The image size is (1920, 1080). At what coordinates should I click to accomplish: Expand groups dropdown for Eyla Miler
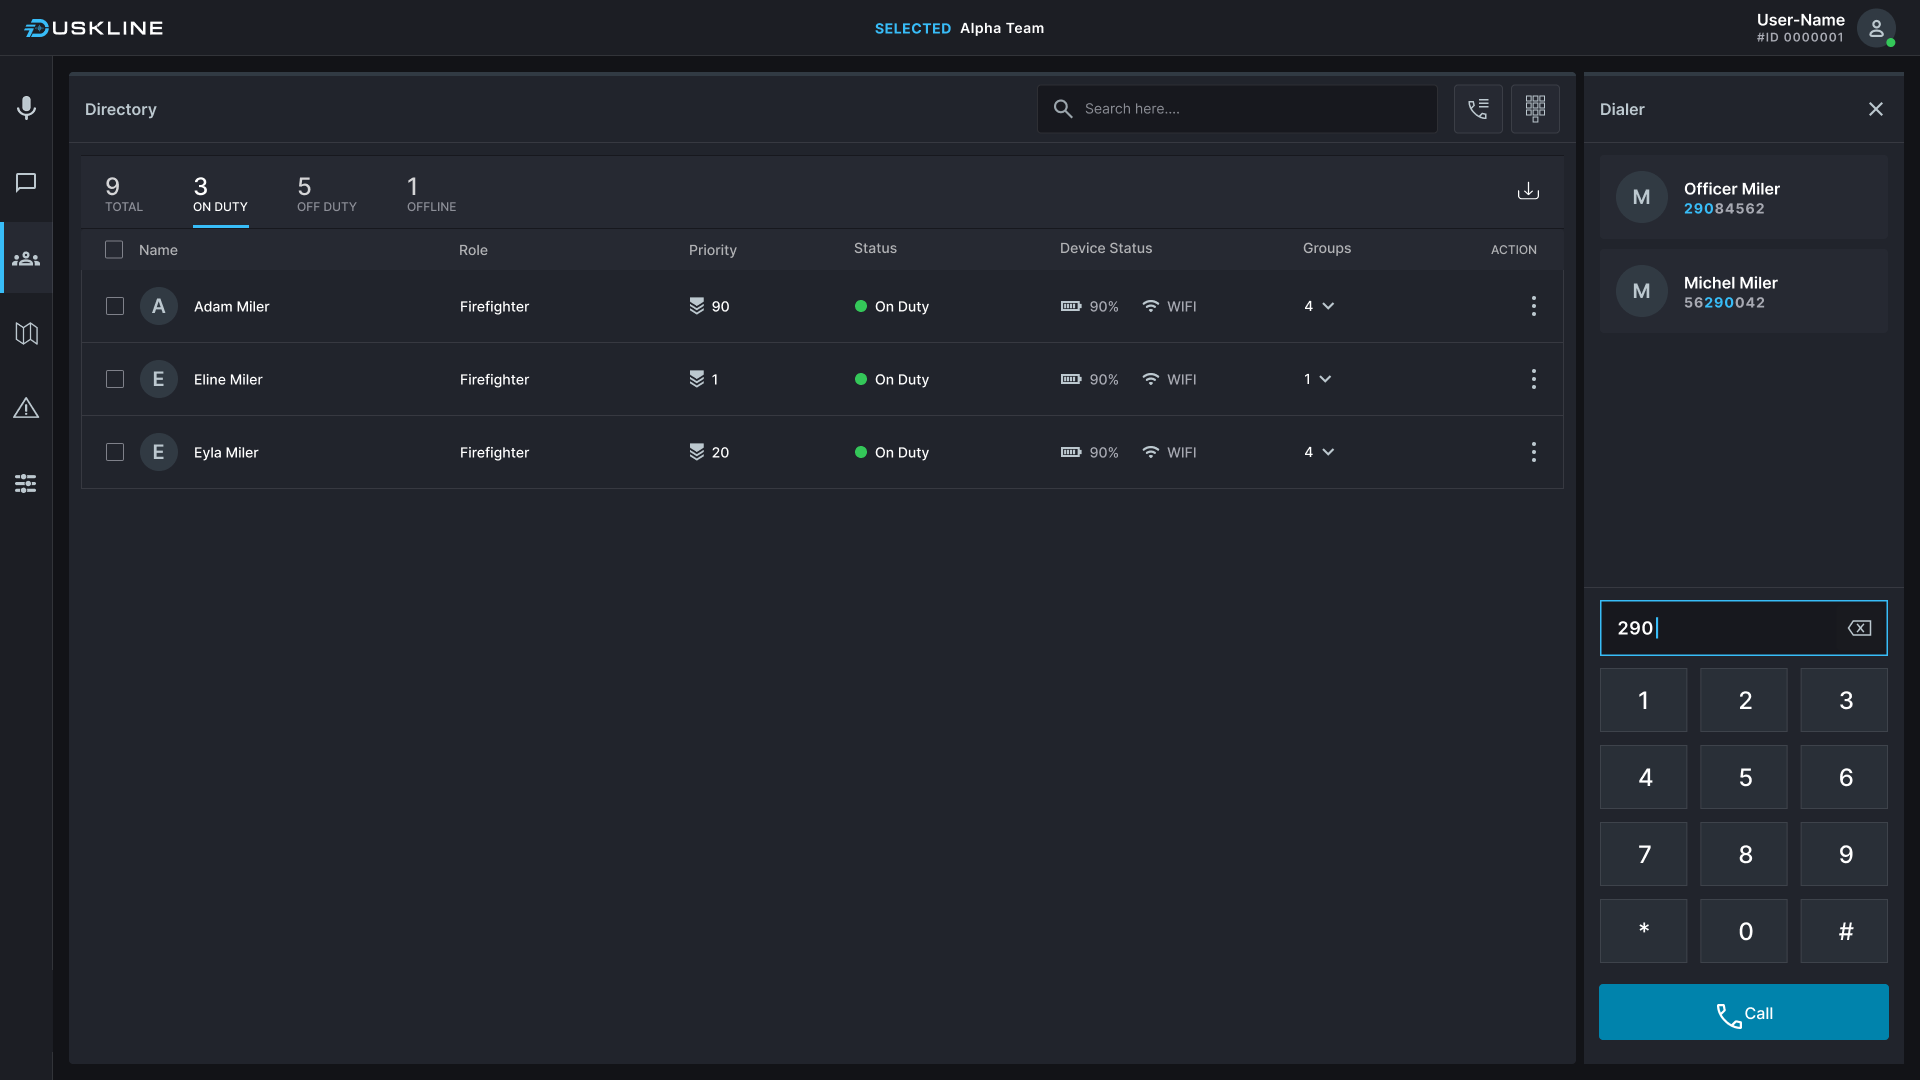[x=1327, y=452]
